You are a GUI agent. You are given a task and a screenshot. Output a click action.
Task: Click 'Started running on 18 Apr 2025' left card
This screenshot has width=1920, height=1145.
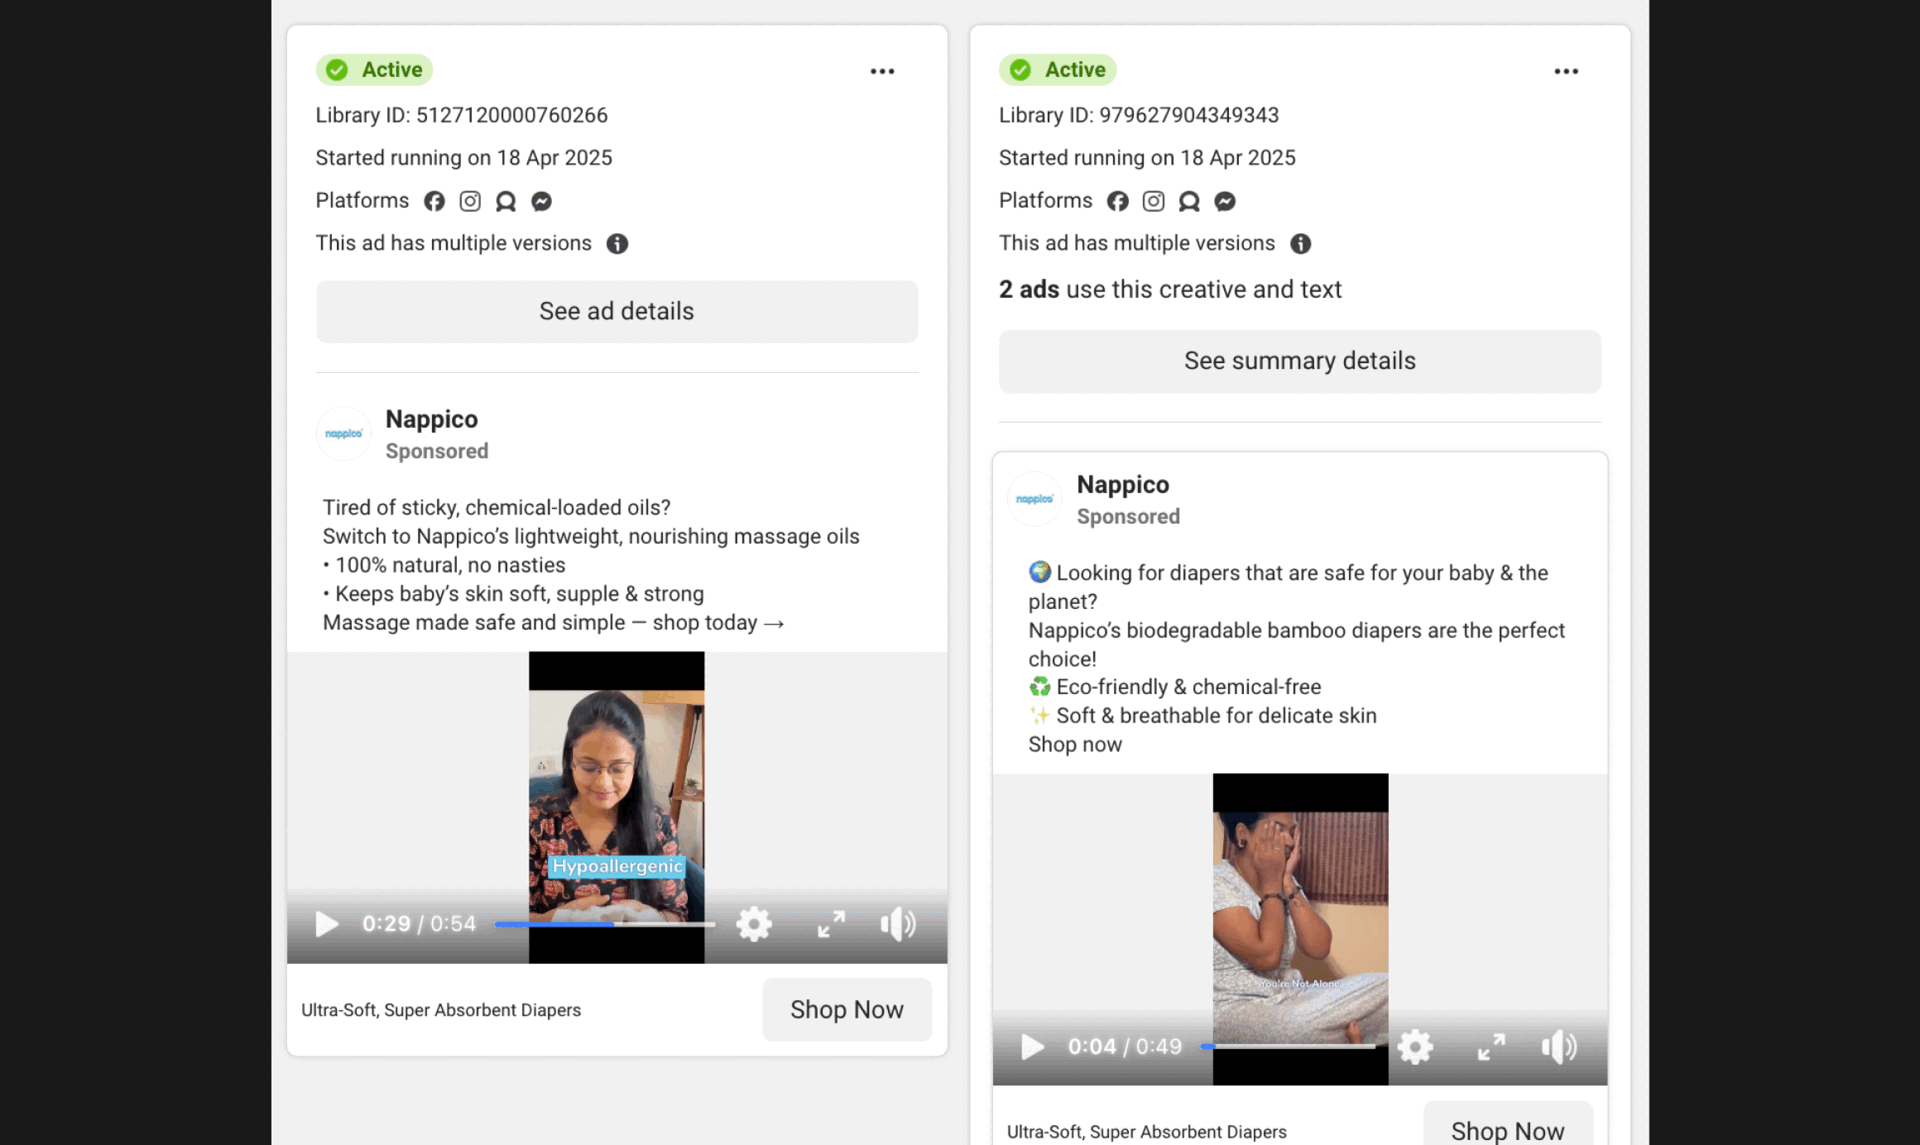463,158
